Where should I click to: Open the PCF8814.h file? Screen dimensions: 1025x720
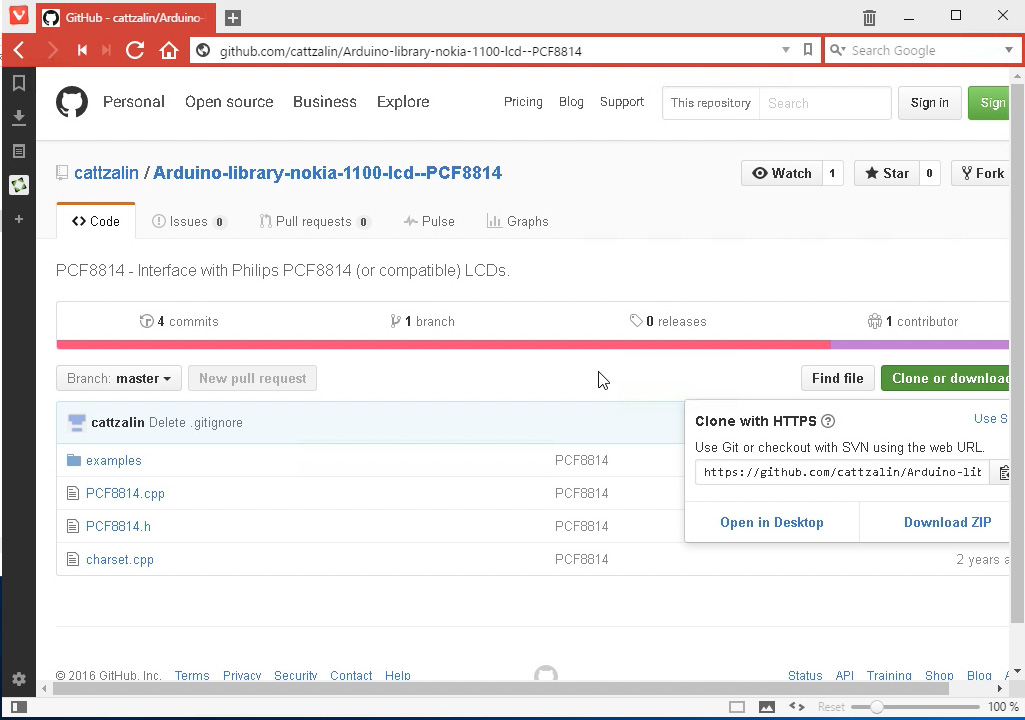(x=118, y=526)
